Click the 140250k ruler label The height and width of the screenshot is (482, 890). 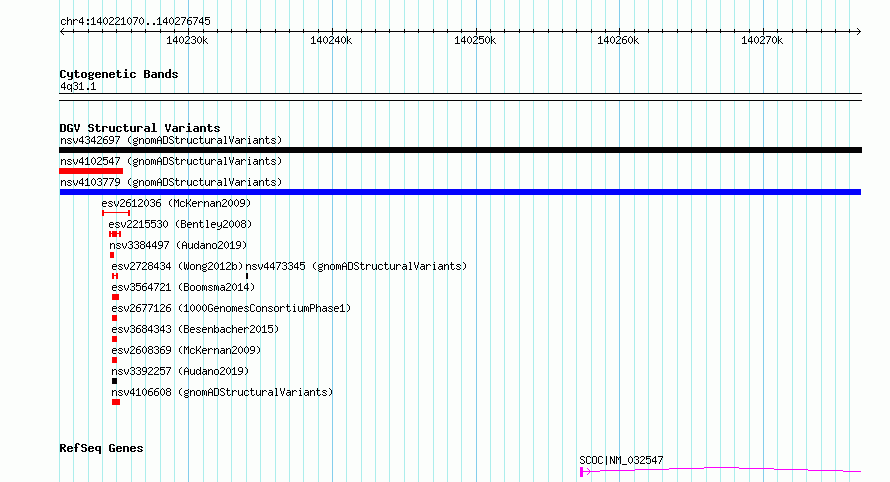(x=475, y=40)
